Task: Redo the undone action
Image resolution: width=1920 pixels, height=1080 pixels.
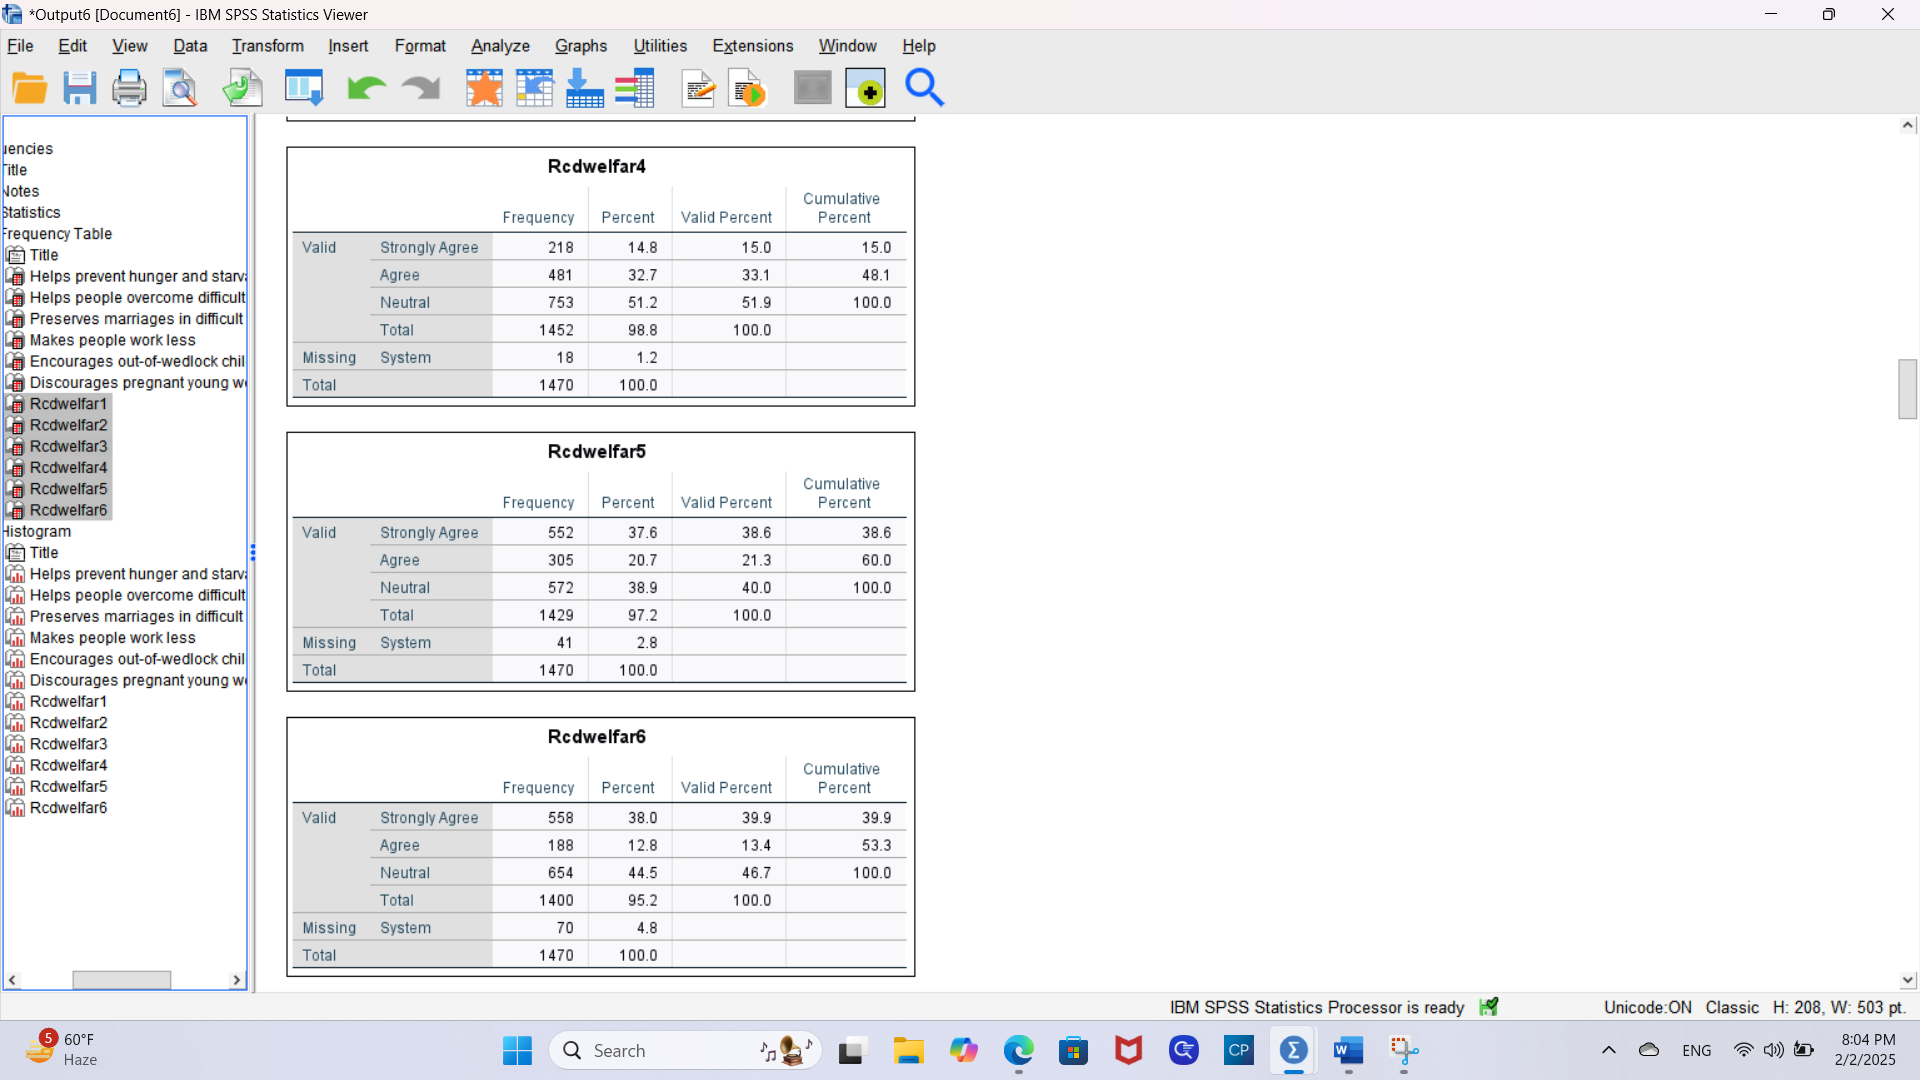Action: (419, 88)
